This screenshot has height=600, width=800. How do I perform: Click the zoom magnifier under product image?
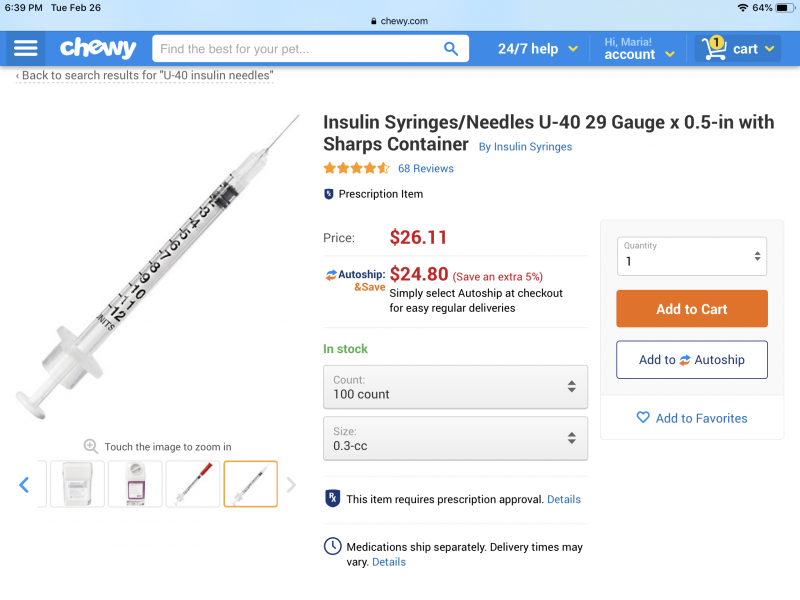91,446
